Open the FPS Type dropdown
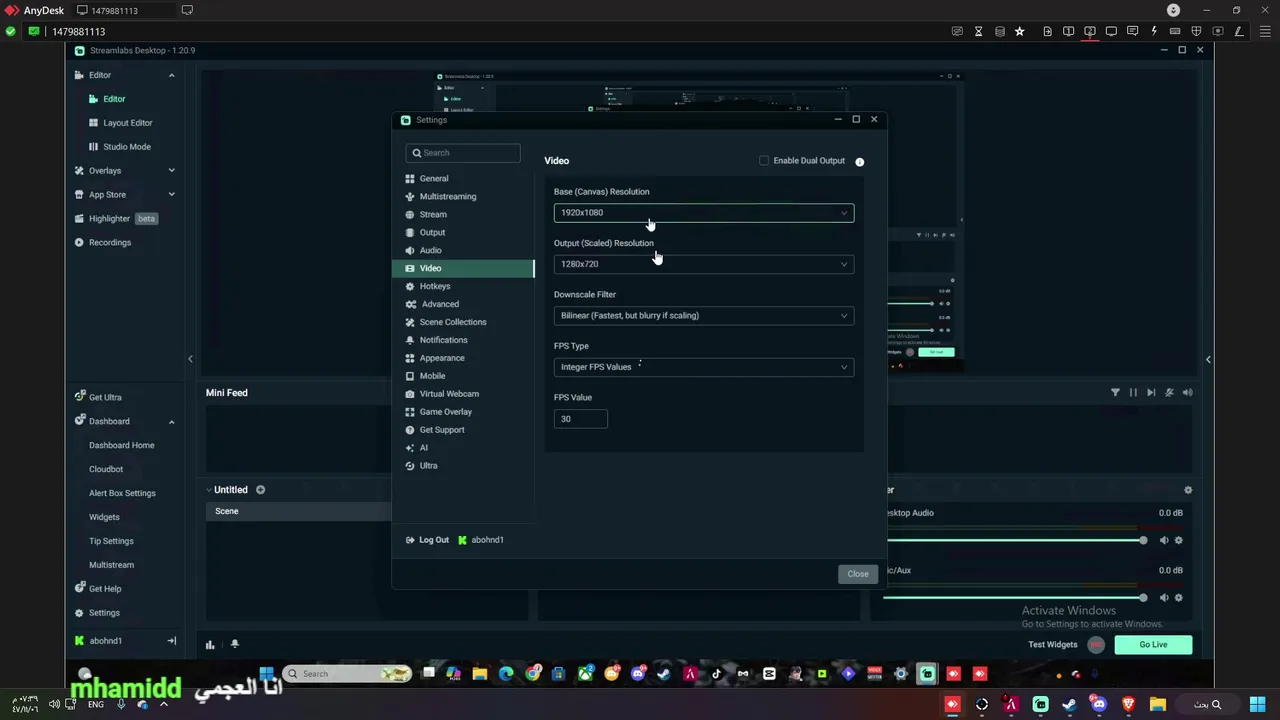The width and height of the screenshot is (1280, 720). 704,367
